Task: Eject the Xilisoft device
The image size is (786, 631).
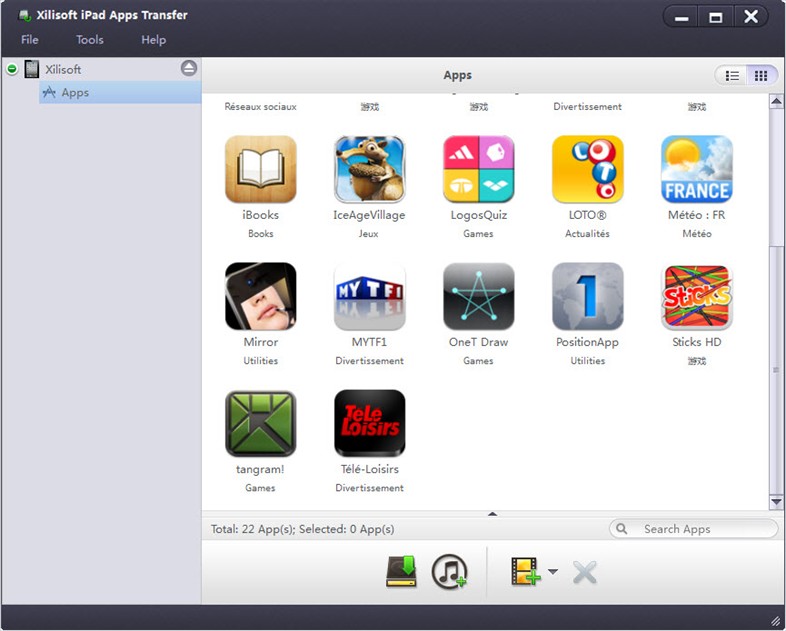Action: click(189, 68)
